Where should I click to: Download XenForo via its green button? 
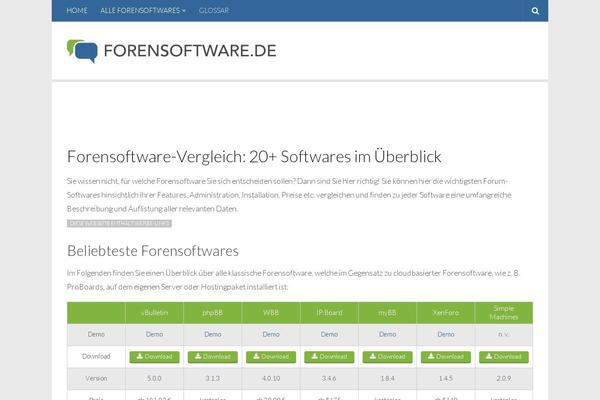click(446, 357)
